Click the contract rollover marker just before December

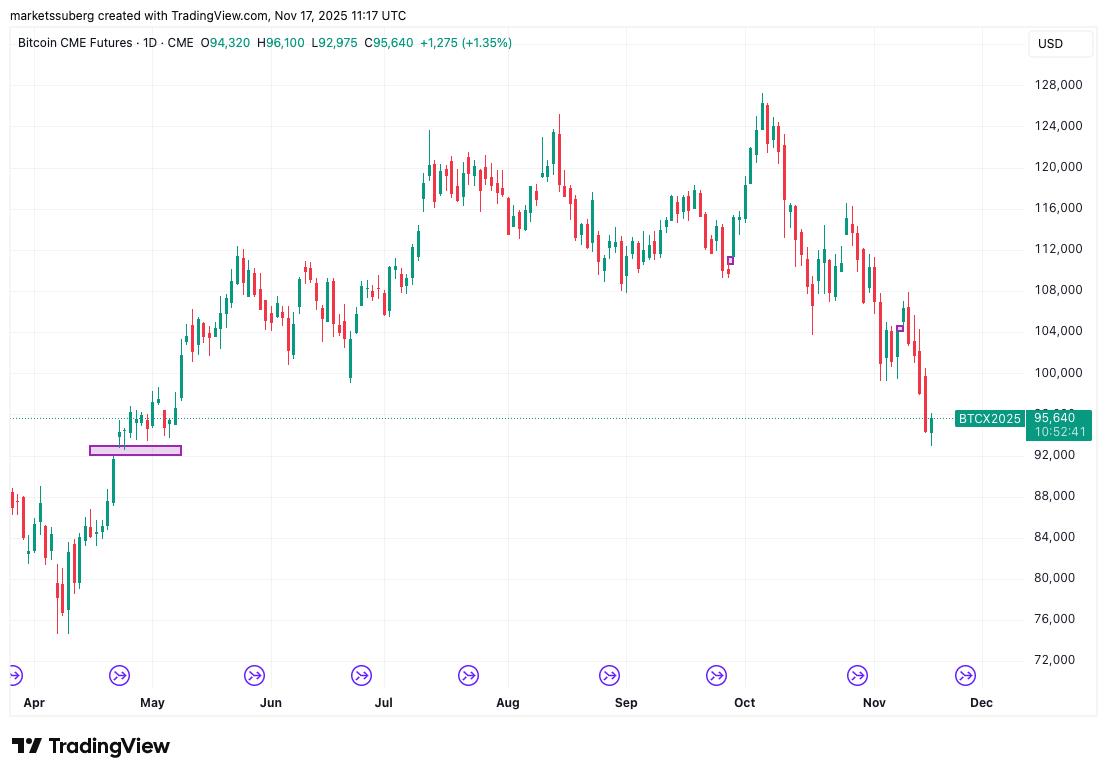pyautogui.click(x=965, y=676)
